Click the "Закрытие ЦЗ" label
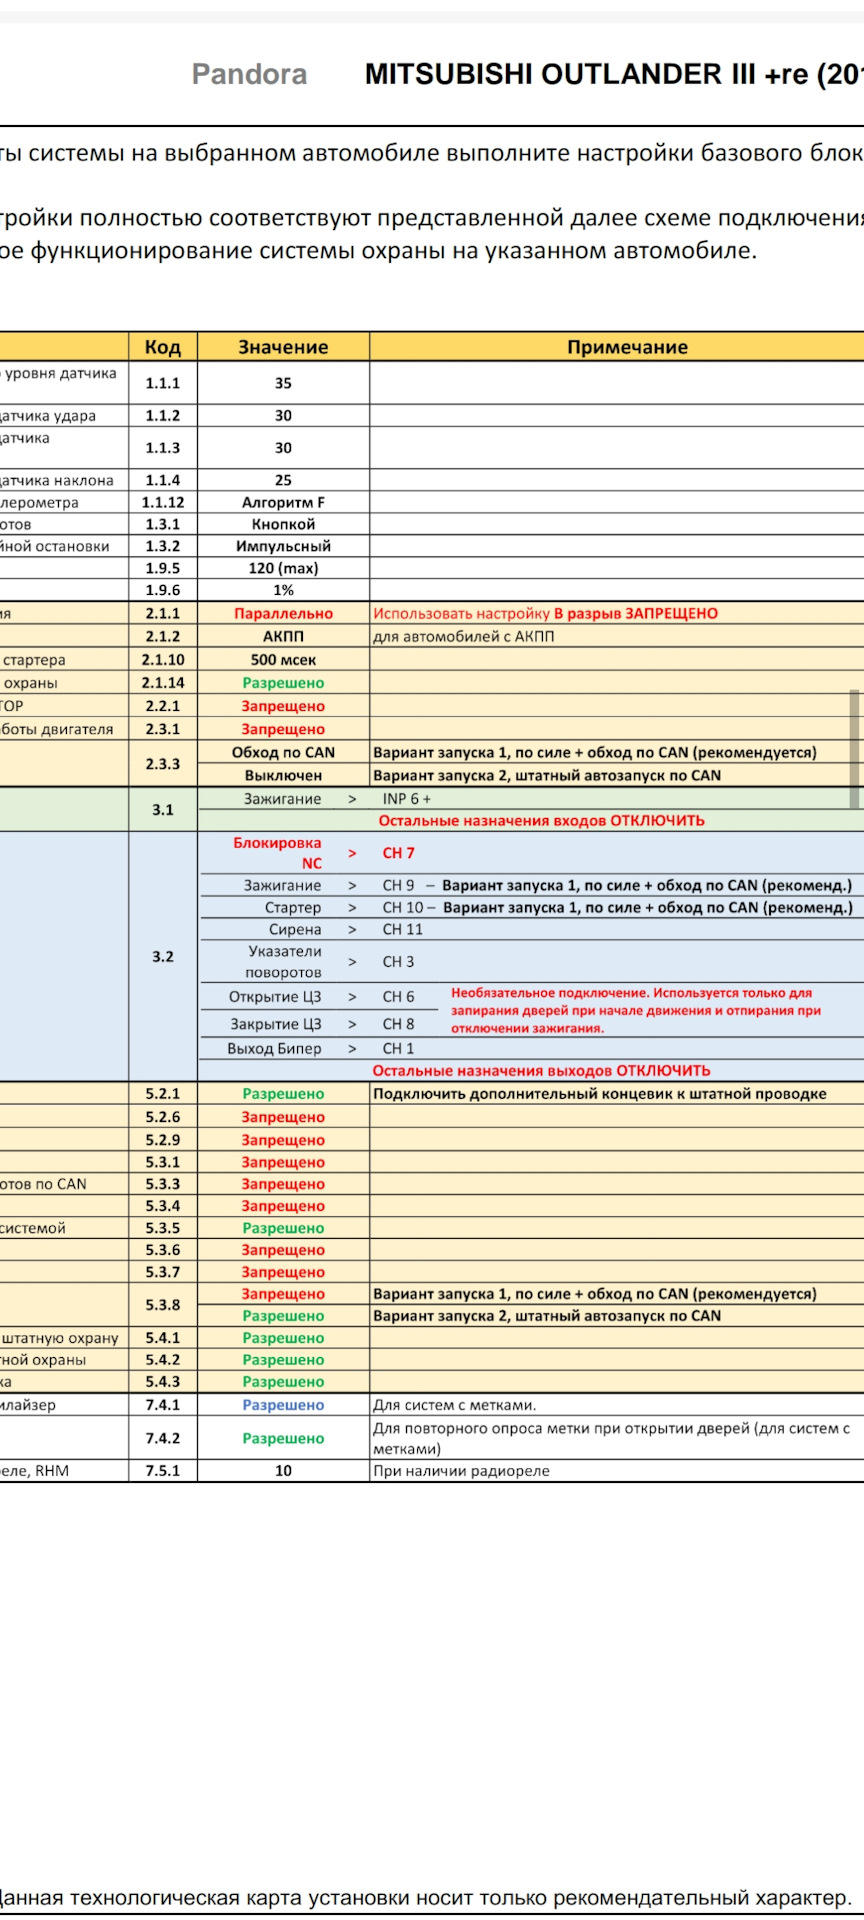Viewport: 864px width, 1920px height. 276,1024
